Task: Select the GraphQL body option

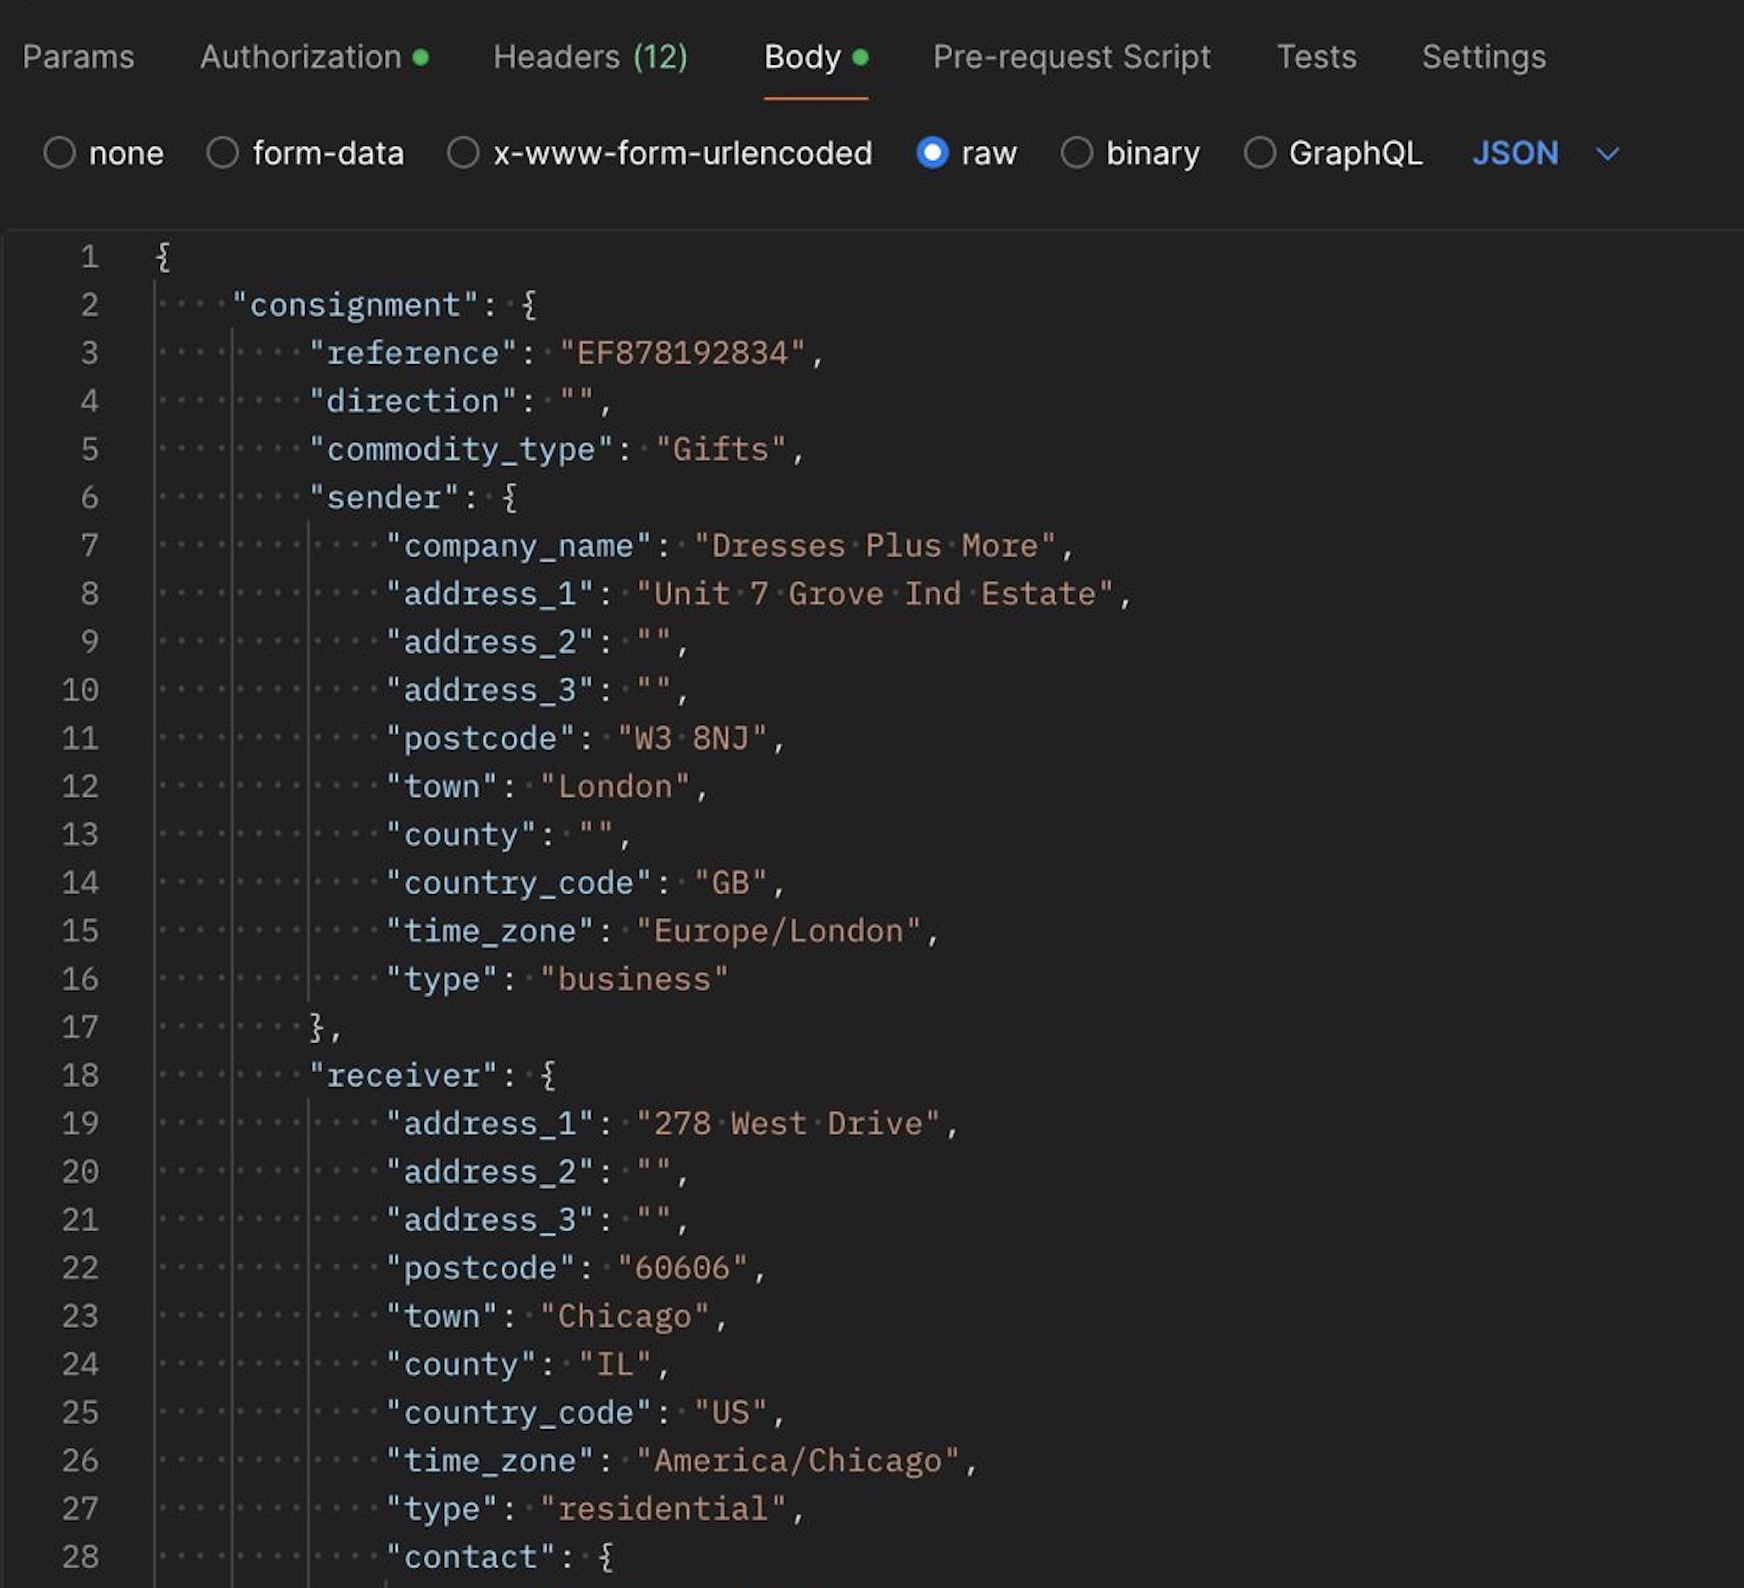Action: [x=1260, y=153]
